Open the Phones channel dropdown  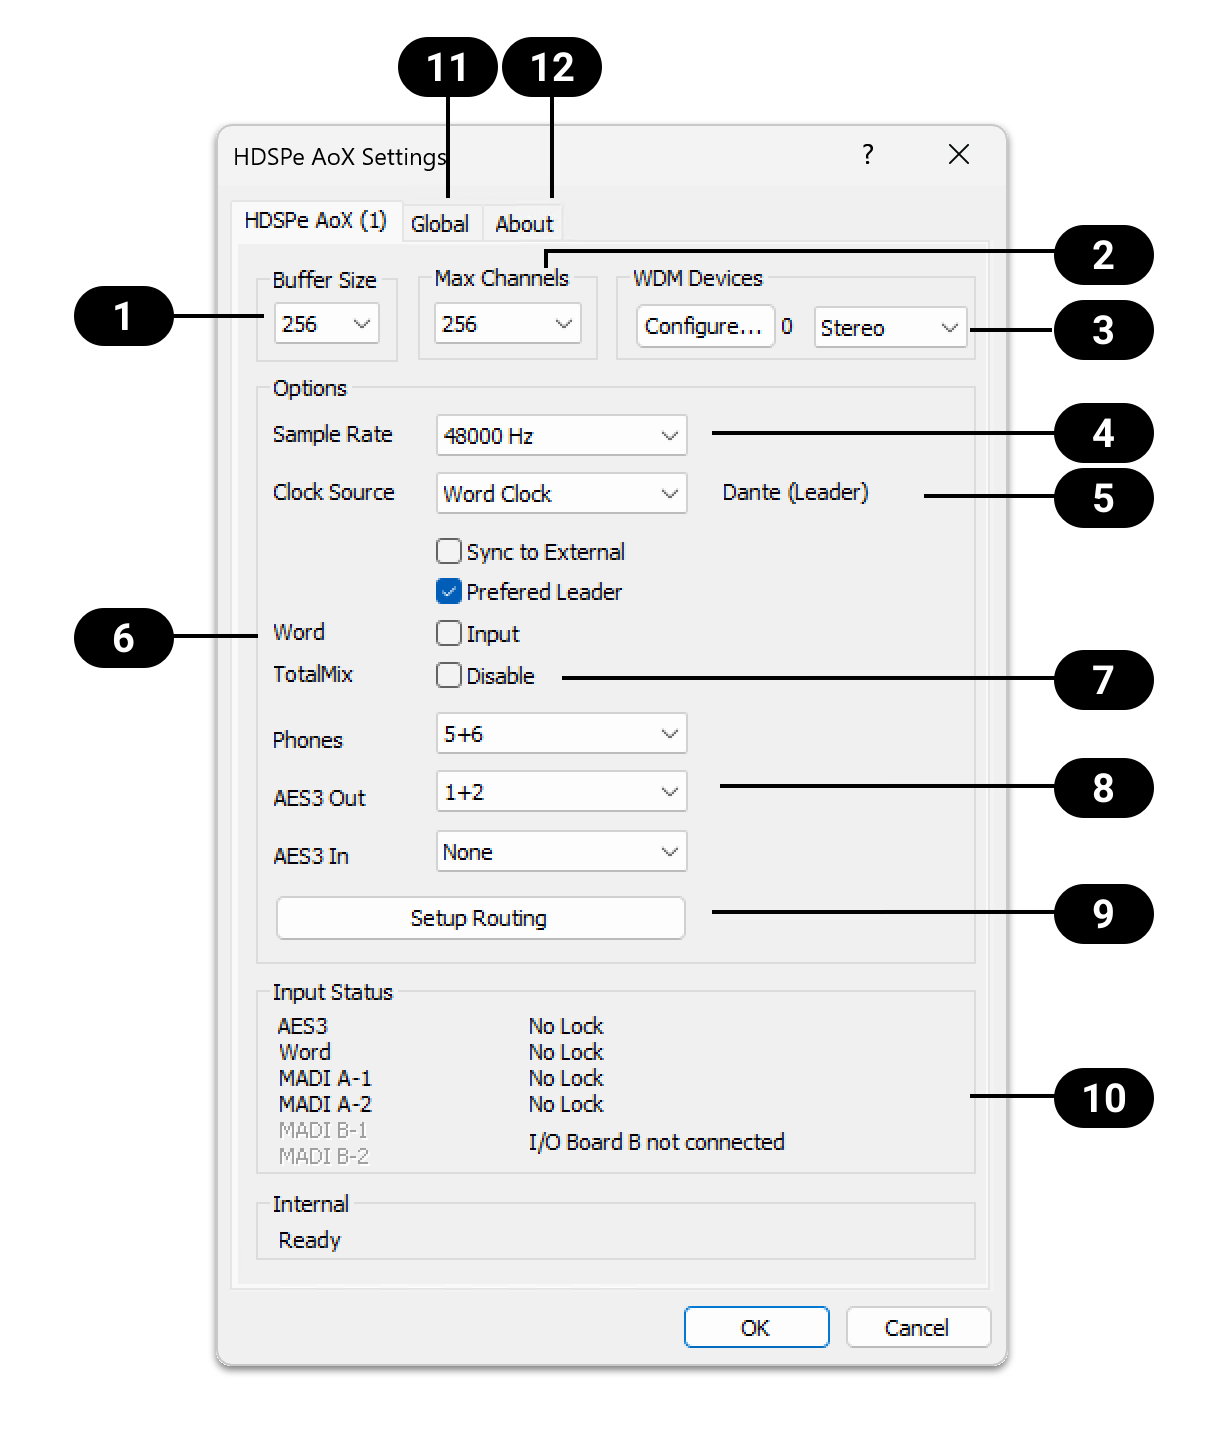pos(561,734)
